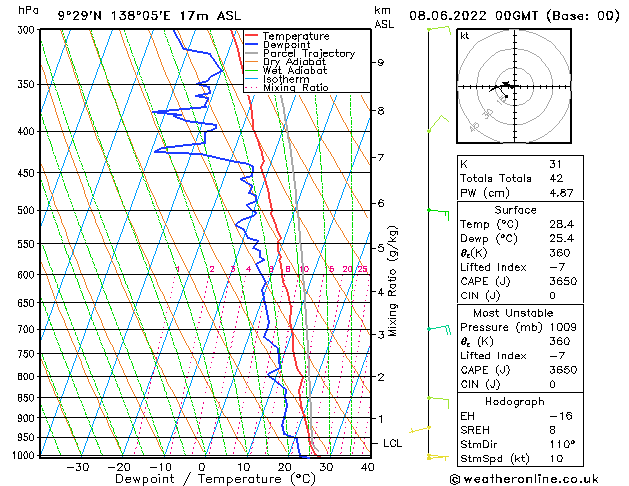Select the 'Wet Adiabat' legend label
Image resolution: width=629 pixels, height=486 pixels.
295,71
